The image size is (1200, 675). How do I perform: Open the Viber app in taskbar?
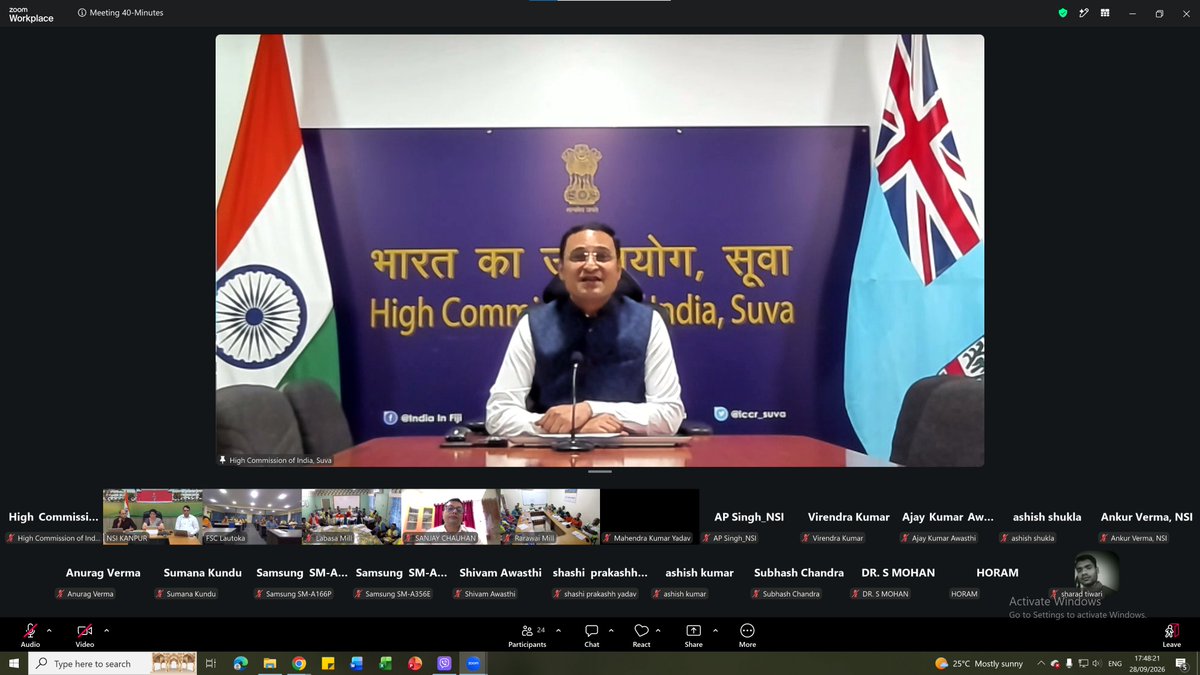[x=444, y=663]
